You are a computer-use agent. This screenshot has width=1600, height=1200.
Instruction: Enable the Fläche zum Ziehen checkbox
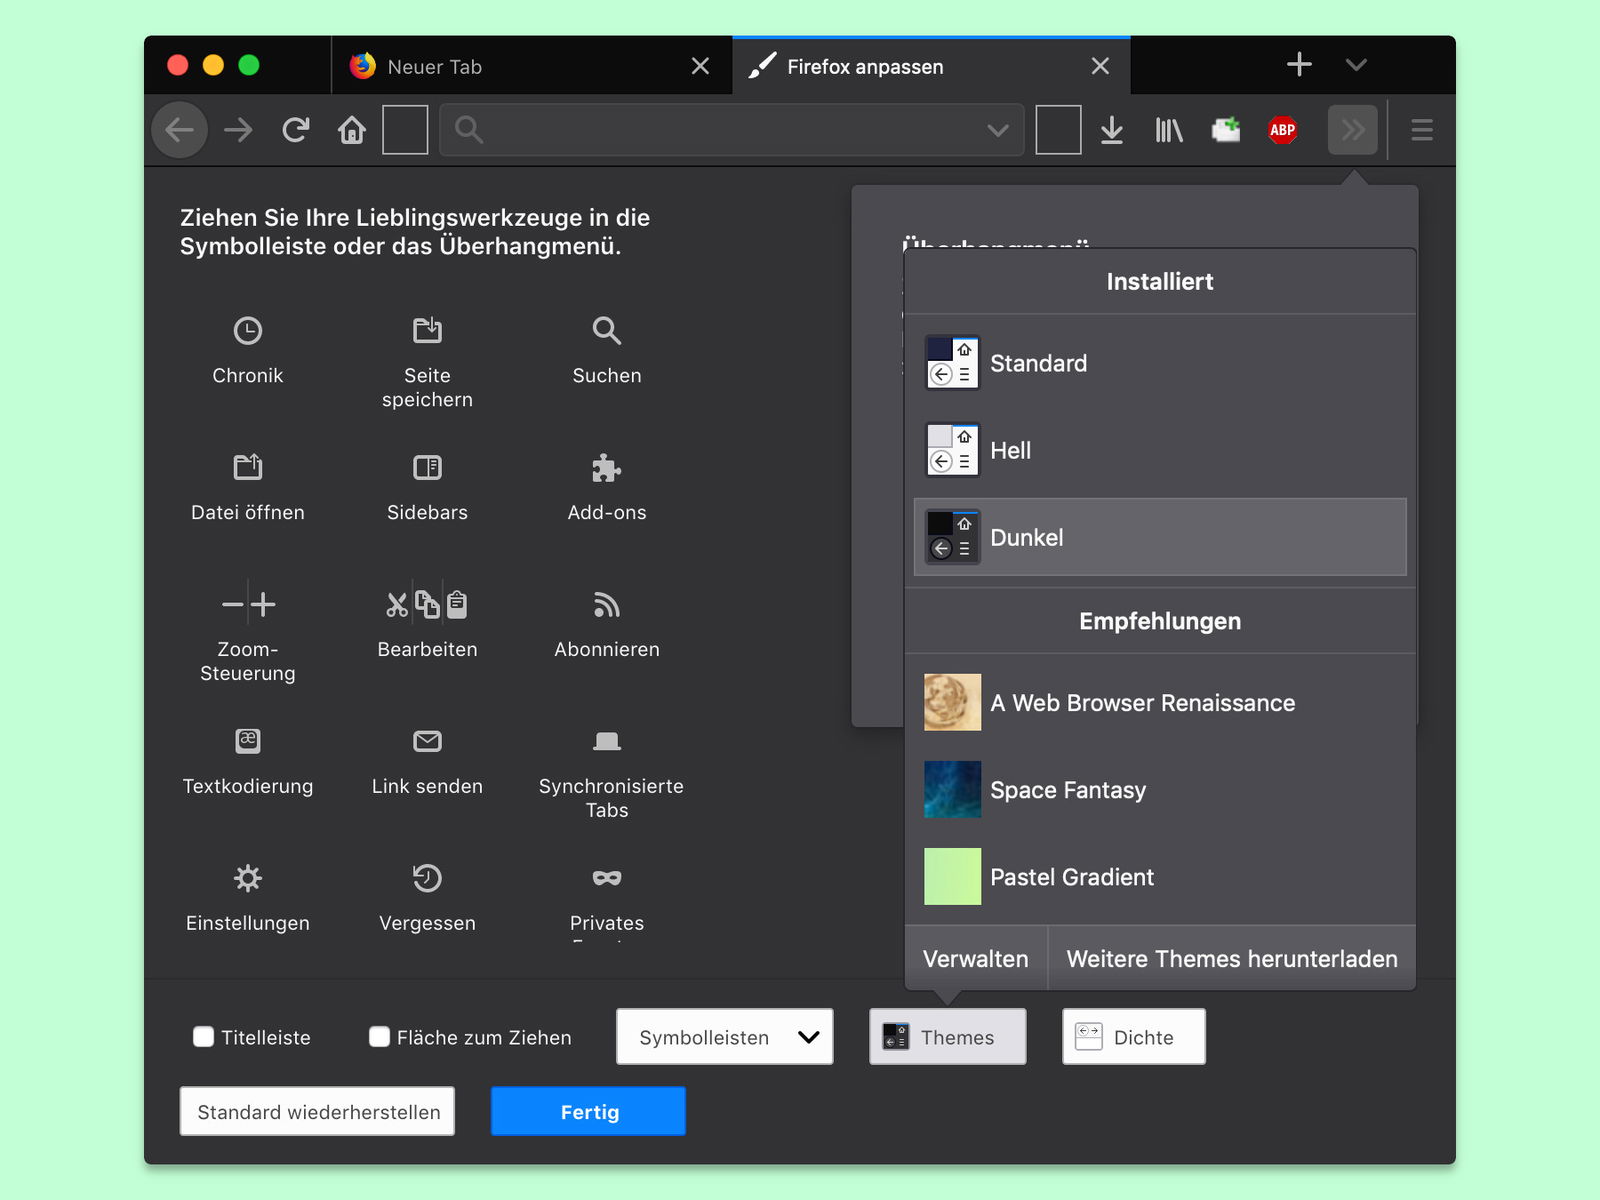pyautogui.click(x=379, y=1037)
